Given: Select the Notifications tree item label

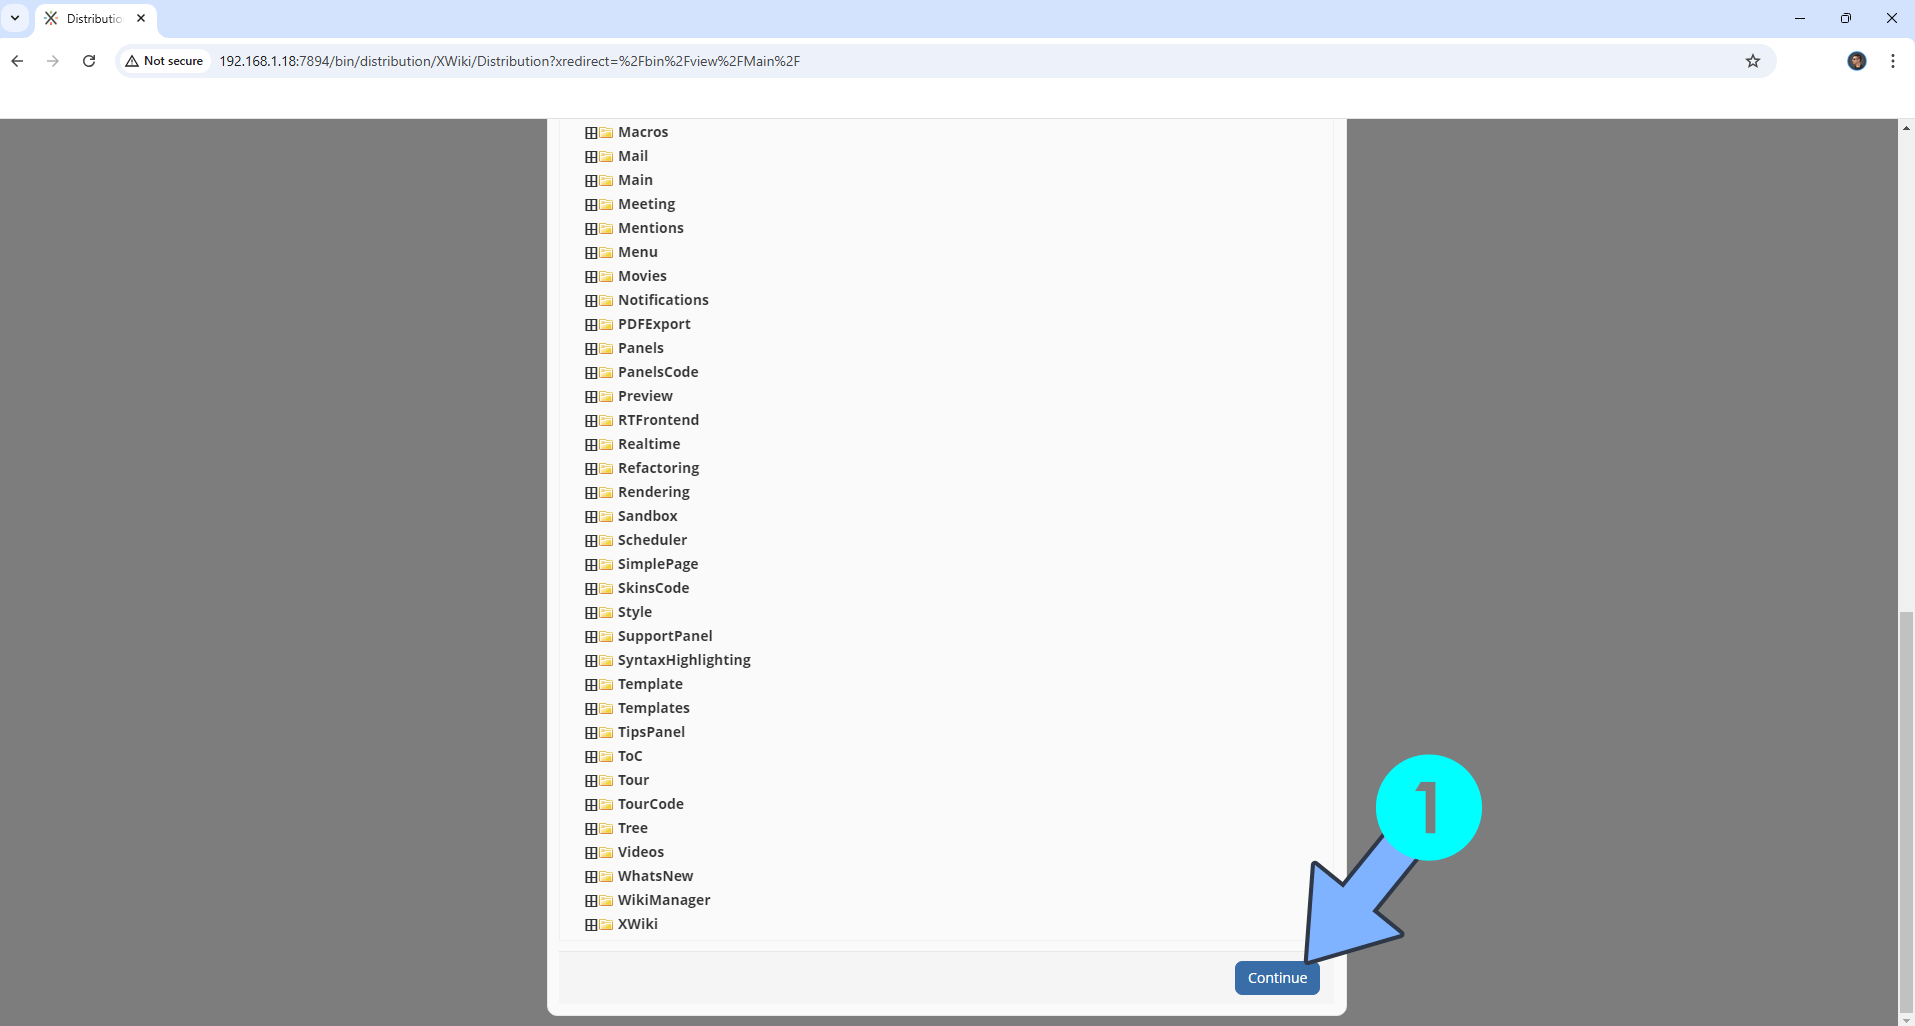Looking at the screenshot, I should pos(663,300).
